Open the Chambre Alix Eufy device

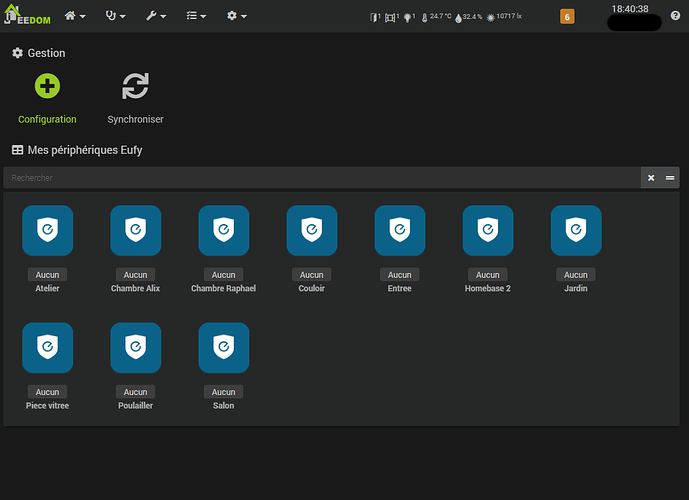click(x=135, y=230)
